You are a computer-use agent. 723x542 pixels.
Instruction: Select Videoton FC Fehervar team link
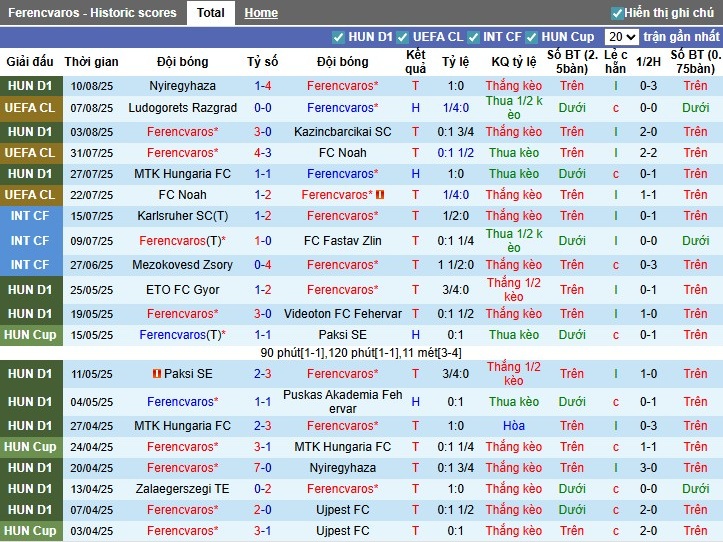coord(342,314)
